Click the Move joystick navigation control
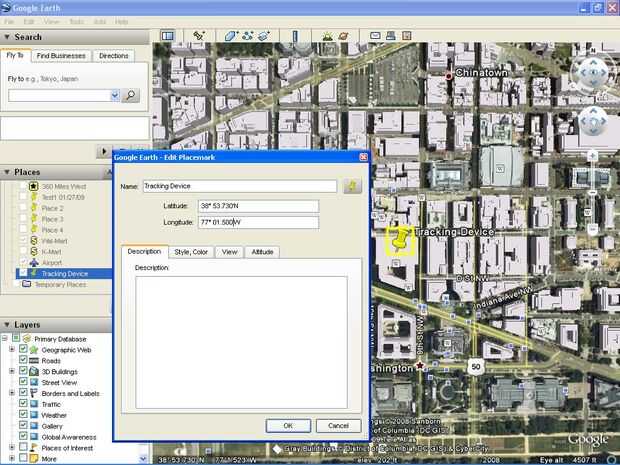Image resolution: width=620 pixels, height=465 pixels. pyautogui.click(x=592, y=121)
